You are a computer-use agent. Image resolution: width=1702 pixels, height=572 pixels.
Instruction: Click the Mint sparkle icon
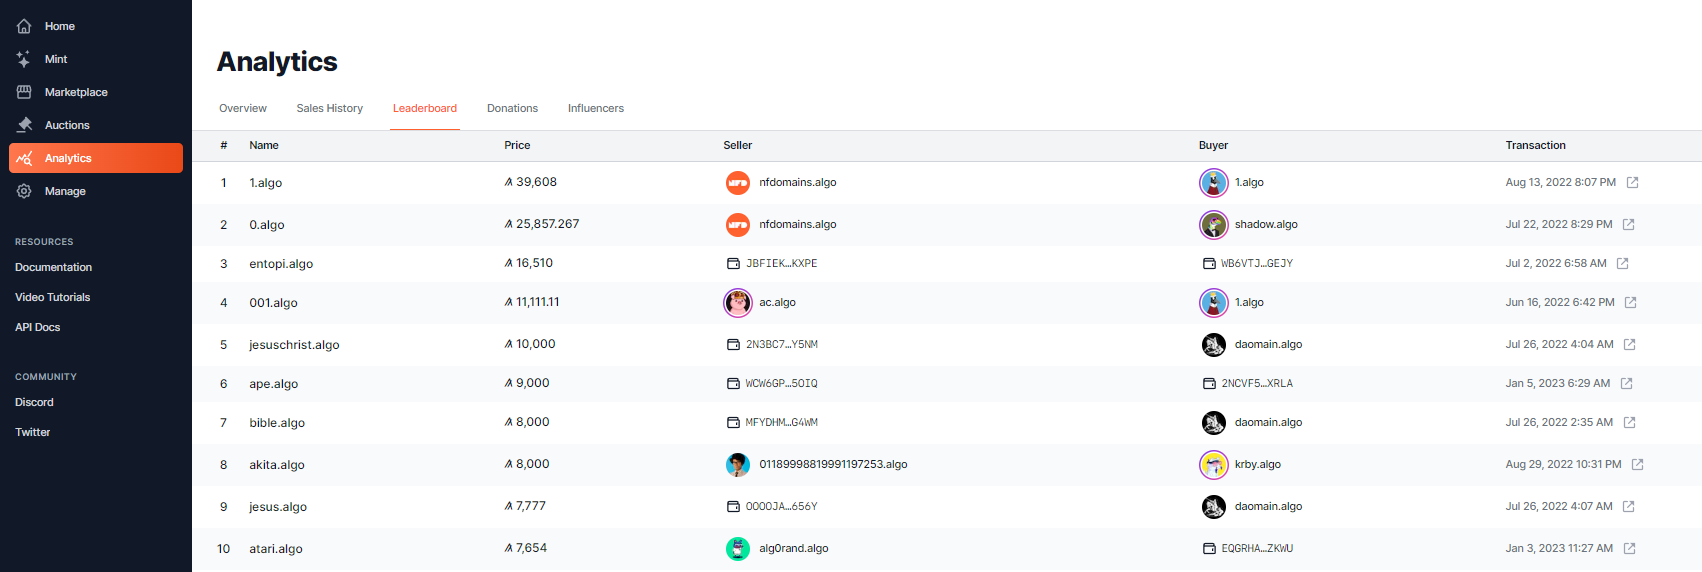point(24,59)
